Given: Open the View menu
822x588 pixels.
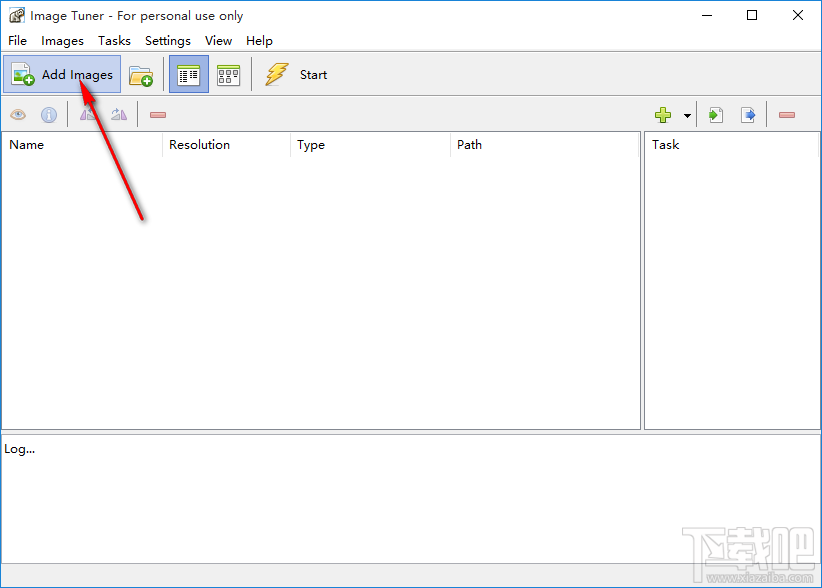Looking at the screenshot, I should pos(218,41).
